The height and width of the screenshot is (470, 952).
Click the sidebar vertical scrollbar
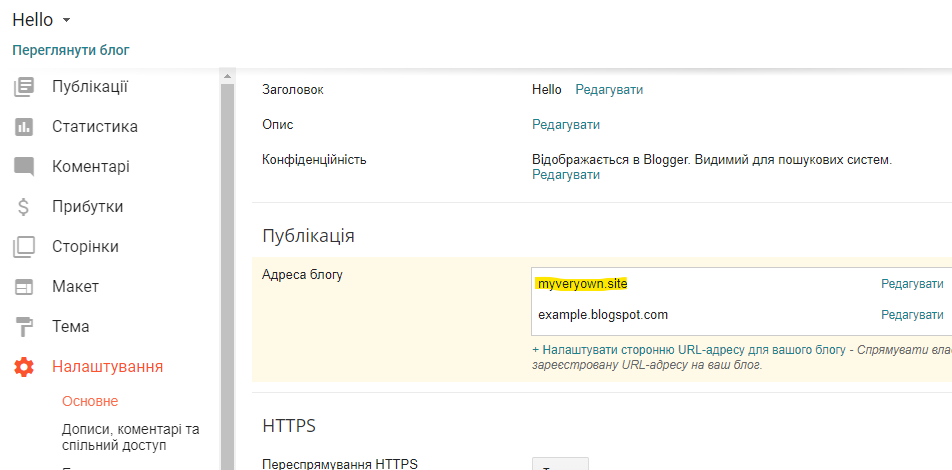tap(227, 270)
